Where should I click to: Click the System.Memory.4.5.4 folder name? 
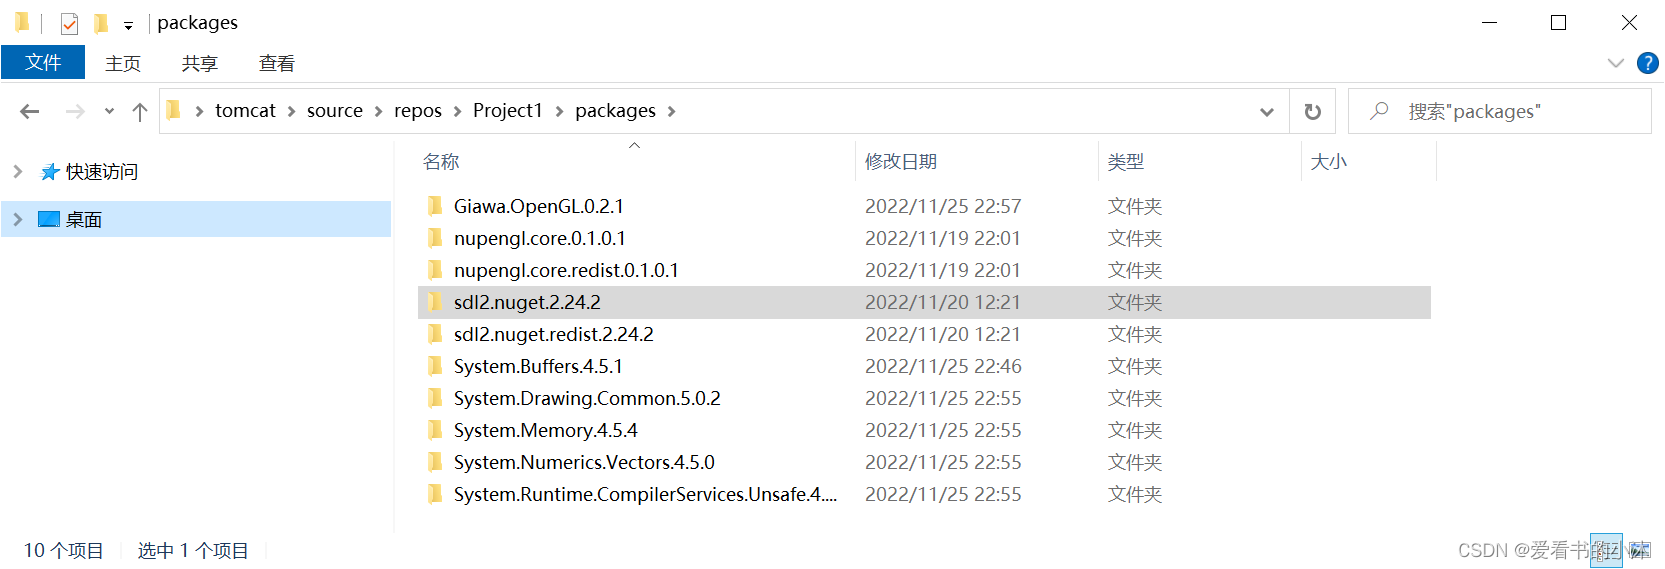pyautogui.click(x=545, y=430)
